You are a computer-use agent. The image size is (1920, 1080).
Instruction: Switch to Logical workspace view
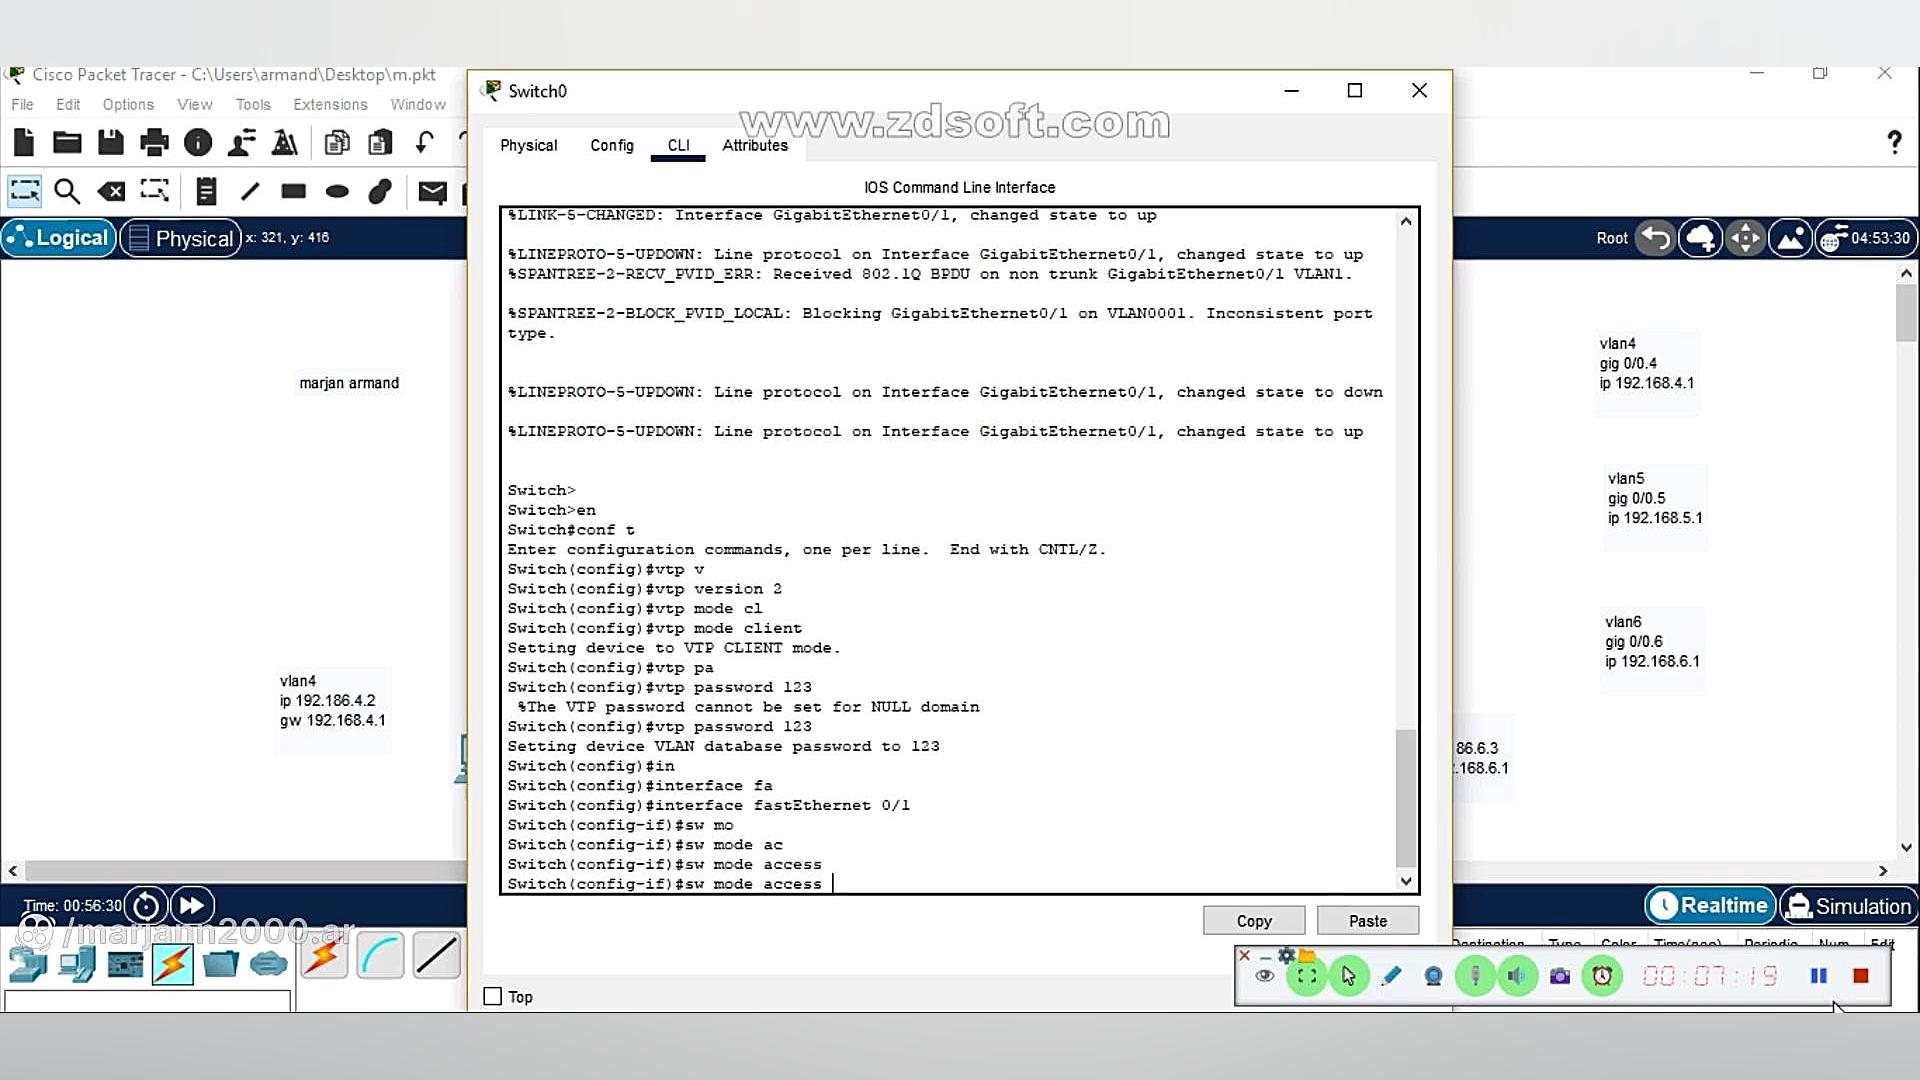pos(59,238)
